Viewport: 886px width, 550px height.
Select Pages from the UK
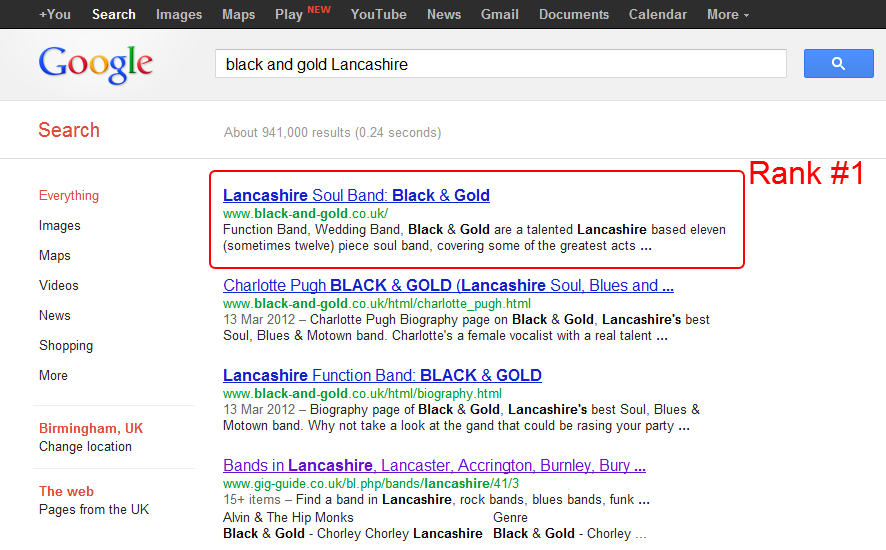tap(94, 509)
